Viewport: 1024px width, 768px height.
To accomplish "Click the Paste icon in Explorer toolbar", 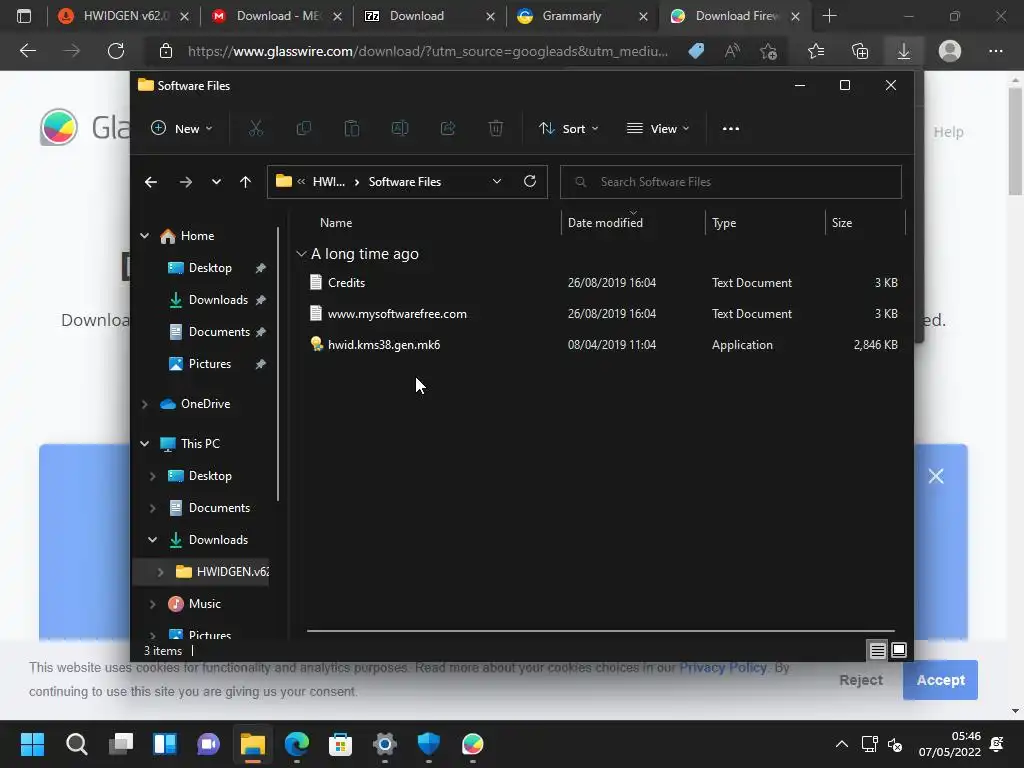I will [x=351, y=129].
